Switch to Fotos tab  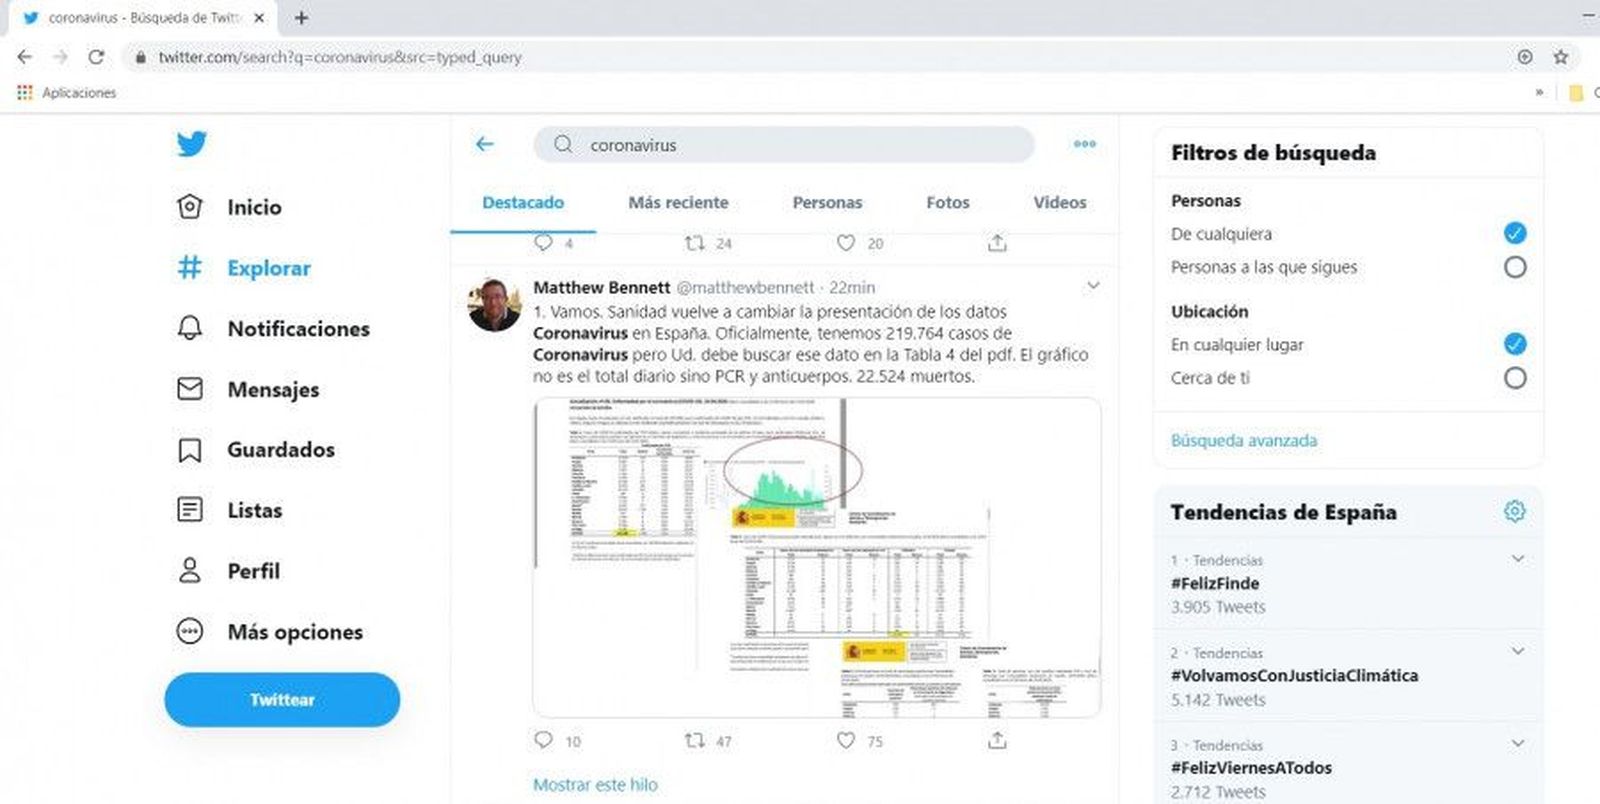point(948,202)
